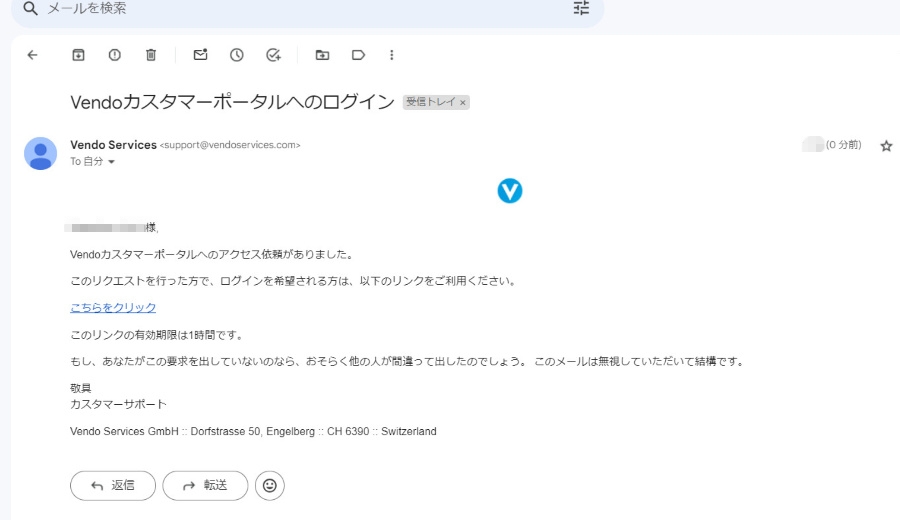This screenshot has height=520, width=900.
Task: Click the blue Vendo V logo
Action: tap(510, 191)
